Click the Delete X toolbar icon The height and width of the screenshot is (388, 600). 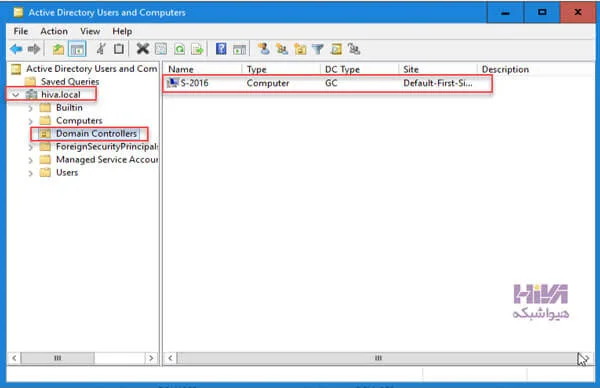[x=143, y=49]
